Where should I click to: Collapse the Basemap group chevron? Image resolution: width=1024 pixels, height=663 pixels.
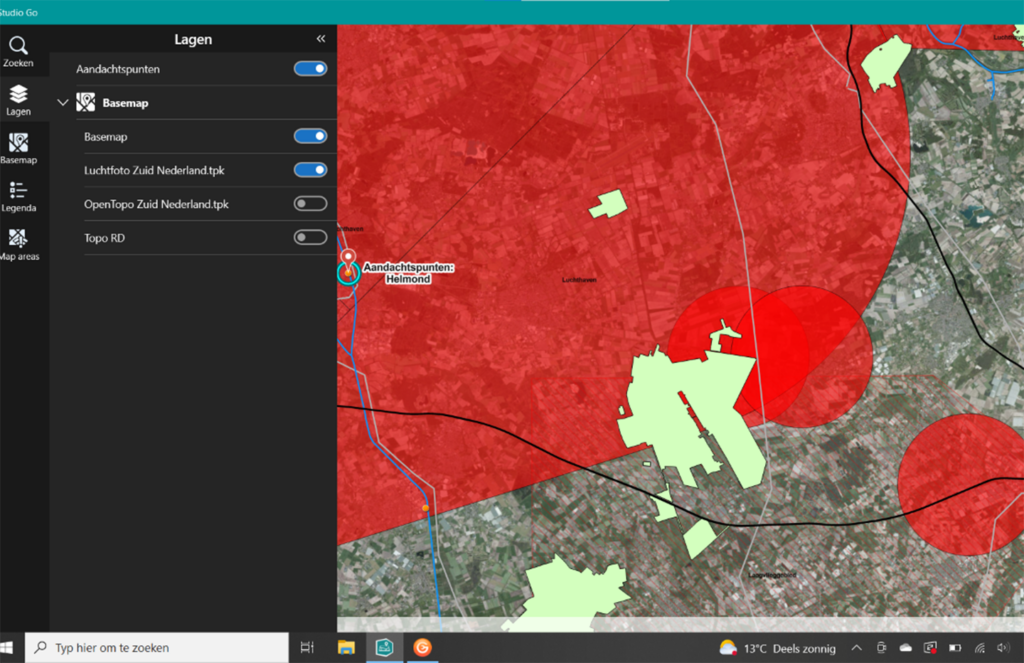(x=63, y=103)
